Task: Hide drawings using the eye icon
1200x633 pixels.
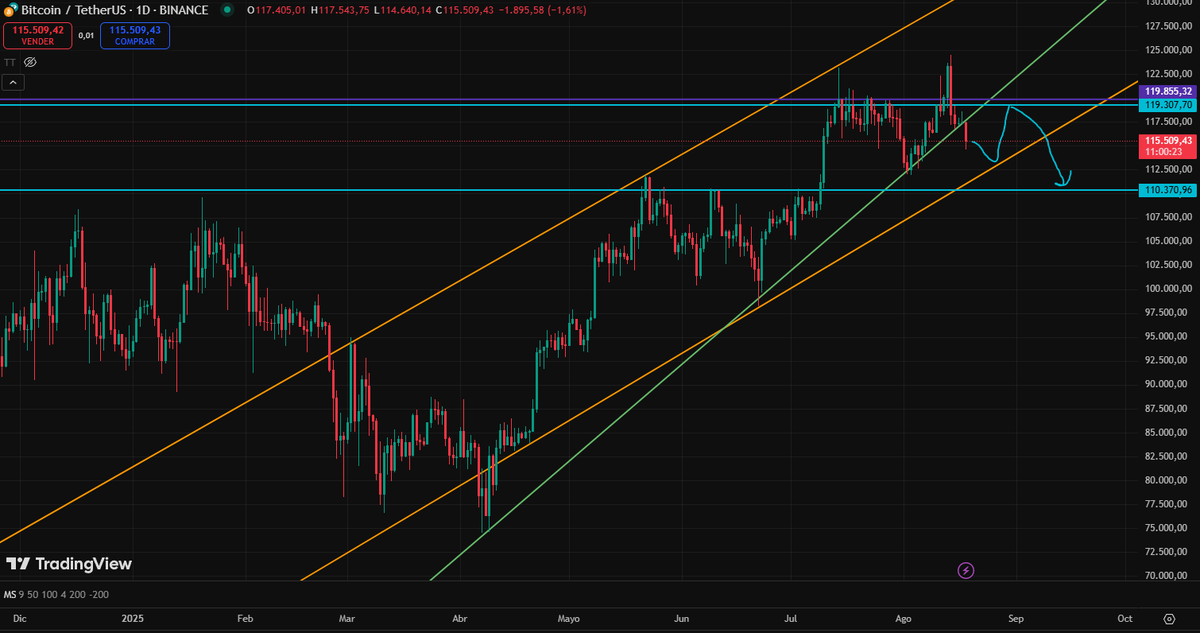Action: tap(29, 62)
